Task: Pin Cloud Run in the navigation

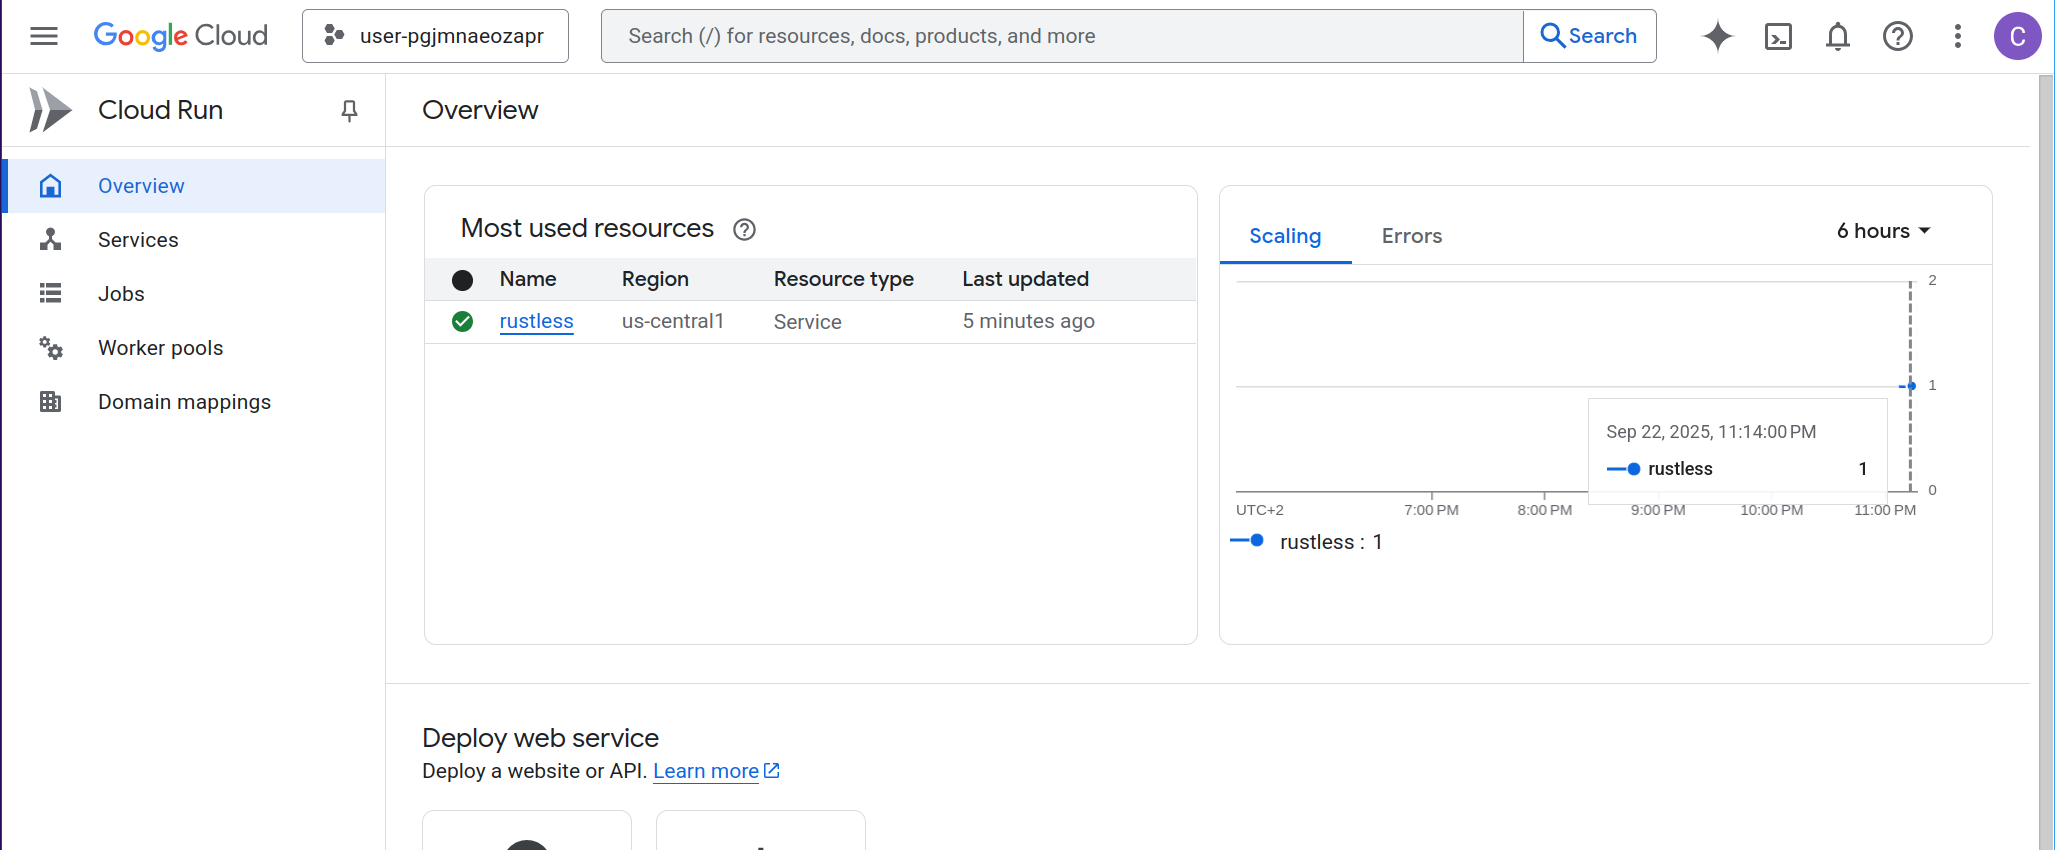Action: coord(349,110)
